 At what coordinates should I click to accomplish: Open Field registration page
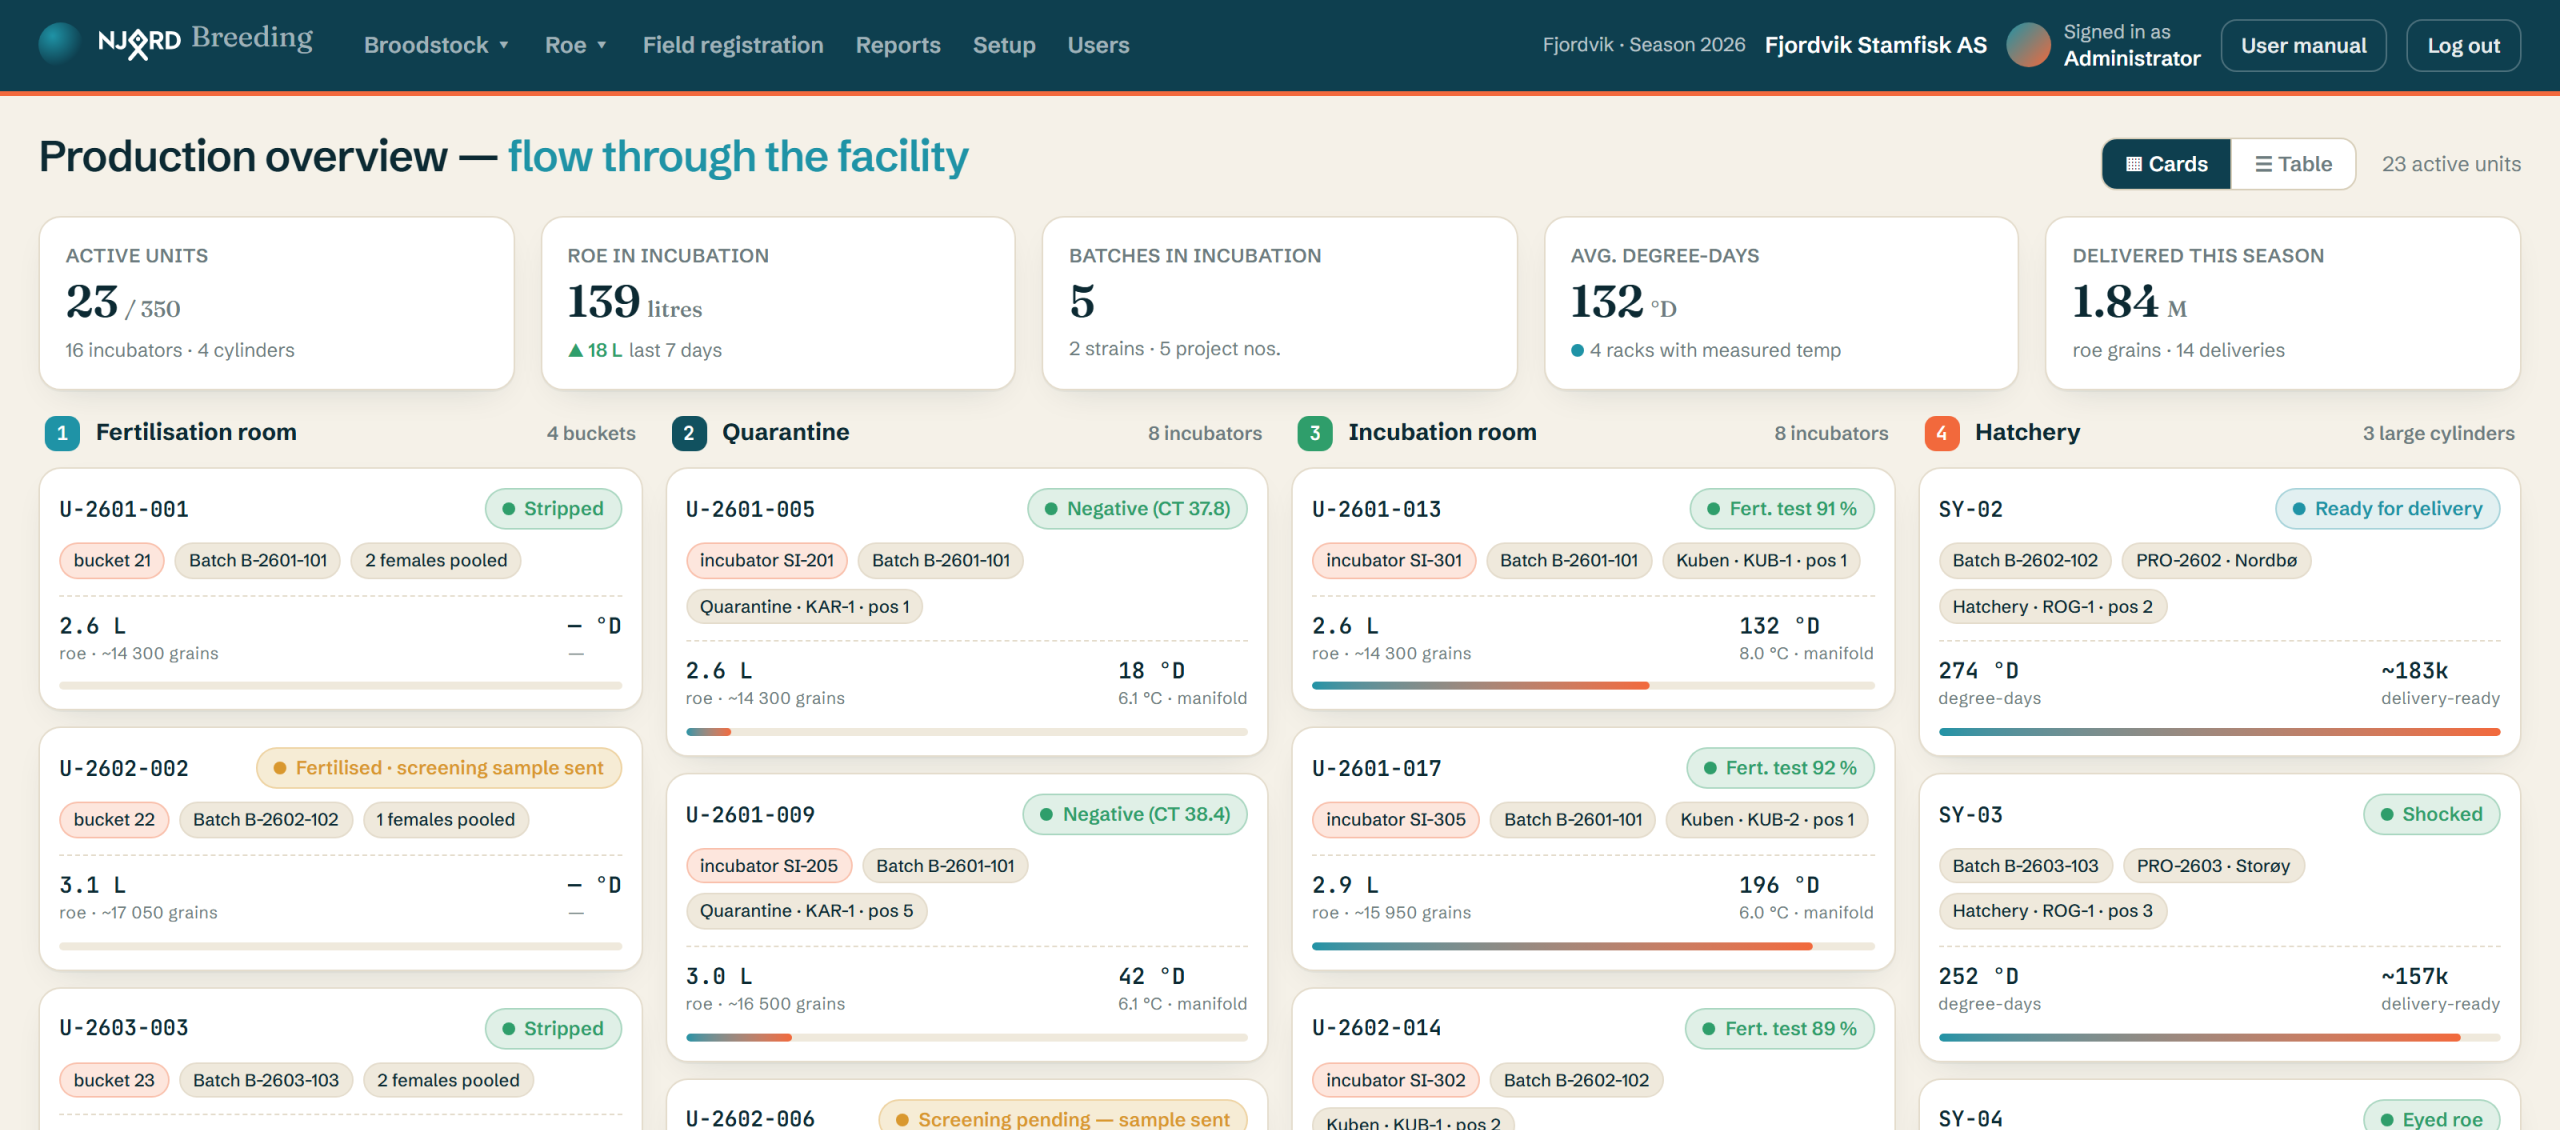(733, 45)
